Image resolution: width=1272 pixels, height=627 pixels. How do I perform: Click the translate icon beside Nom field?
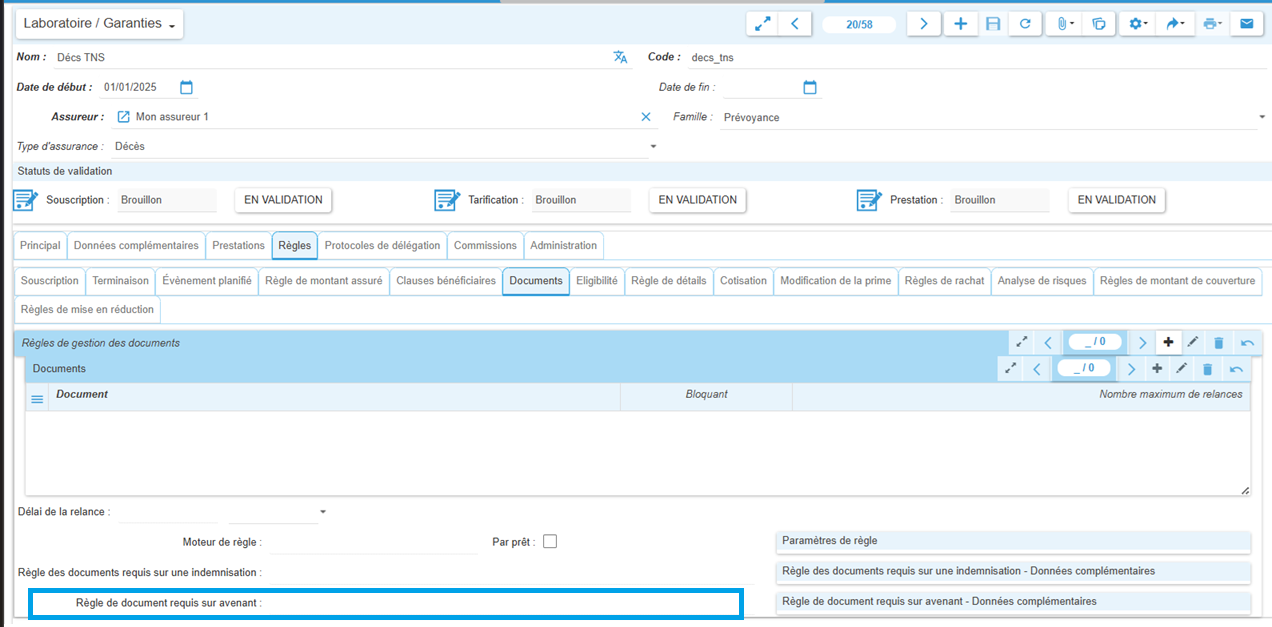point(620,57)
